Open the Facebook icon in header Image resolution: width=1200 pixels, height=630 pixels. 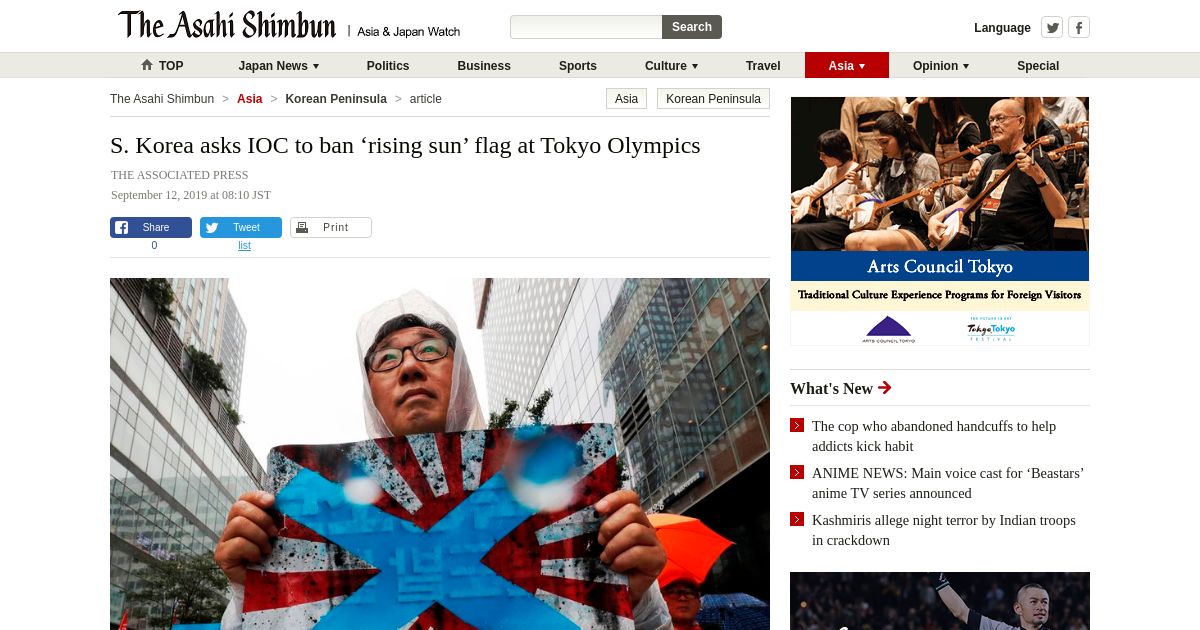pyautogui.click(x=1079, y=28)
